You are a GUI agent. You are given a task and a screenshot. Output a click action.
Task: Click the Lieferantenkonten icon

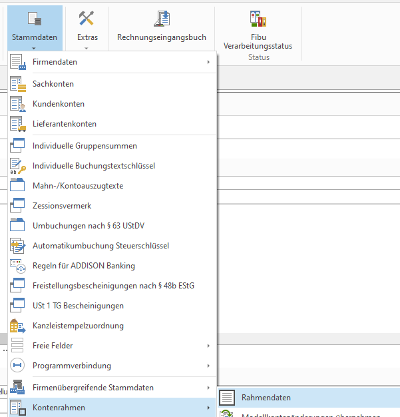[18, 124]
